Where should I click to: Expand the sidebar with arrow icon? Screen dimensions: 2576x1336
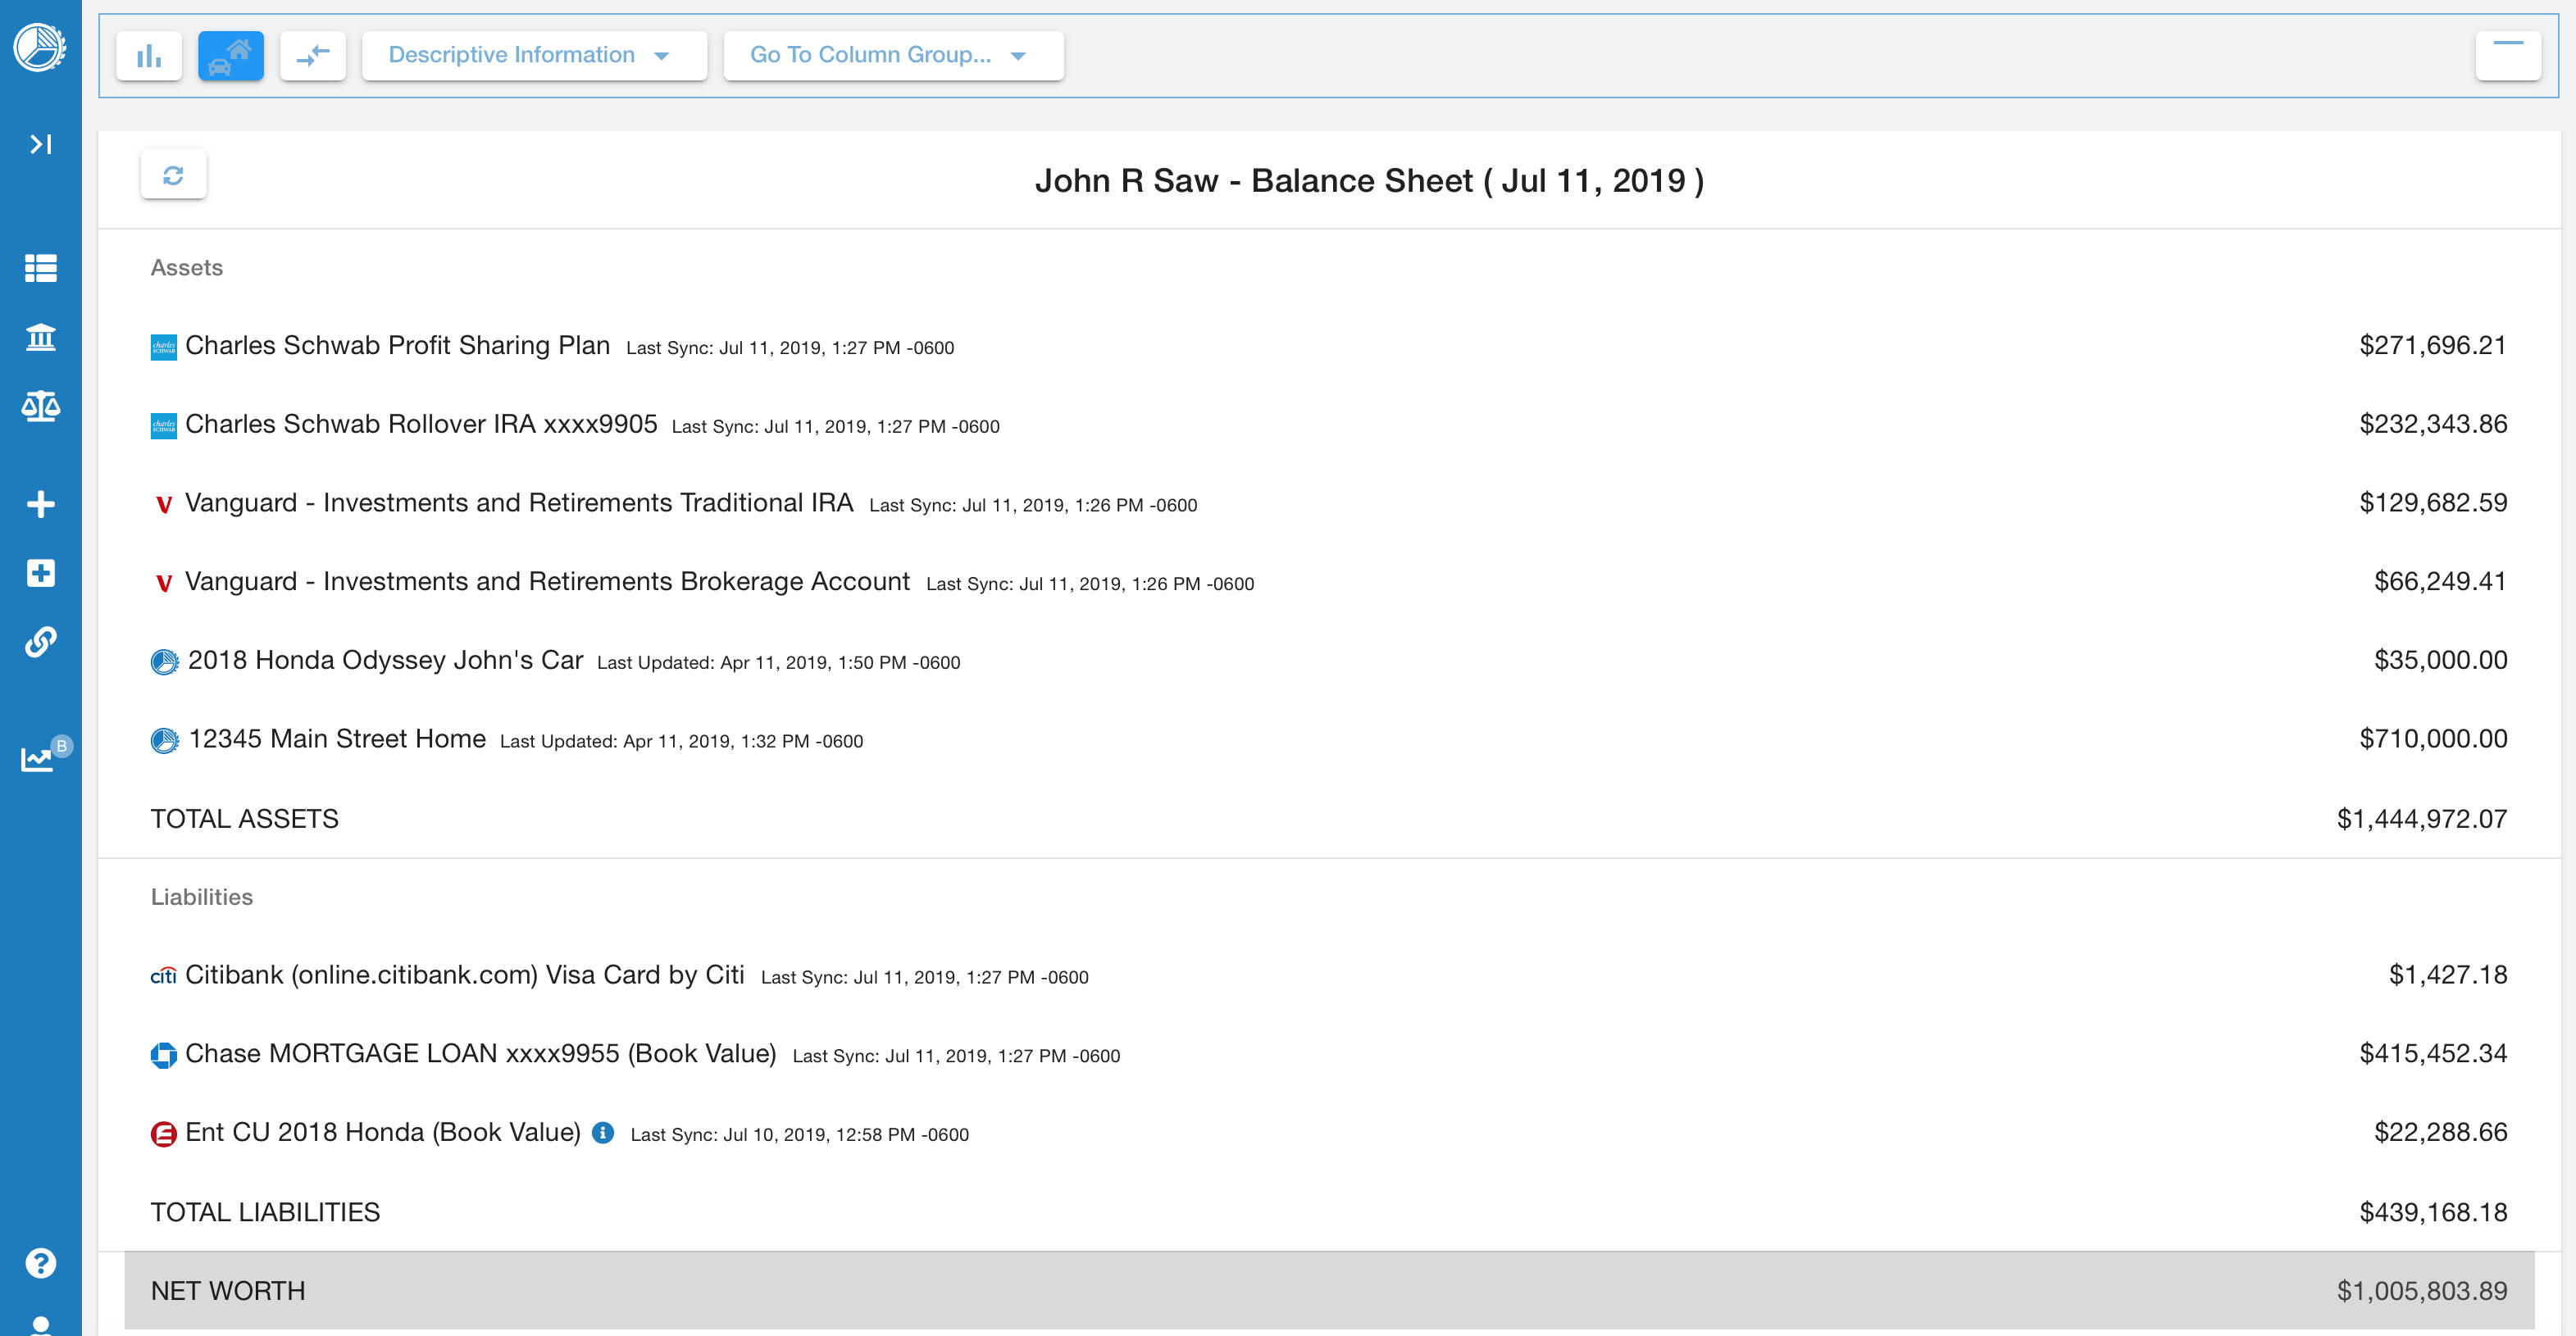40,145
